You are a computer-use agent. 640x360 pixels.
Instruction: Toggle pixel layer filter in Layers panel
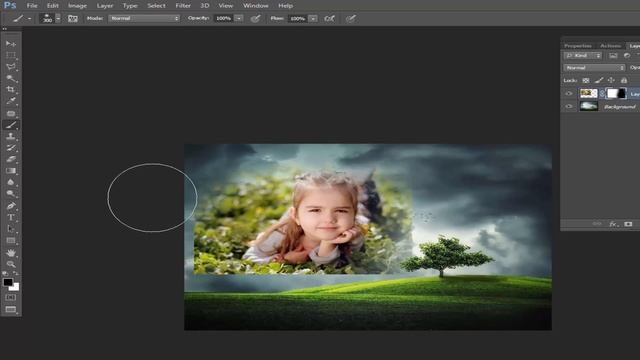click(613, 56)
